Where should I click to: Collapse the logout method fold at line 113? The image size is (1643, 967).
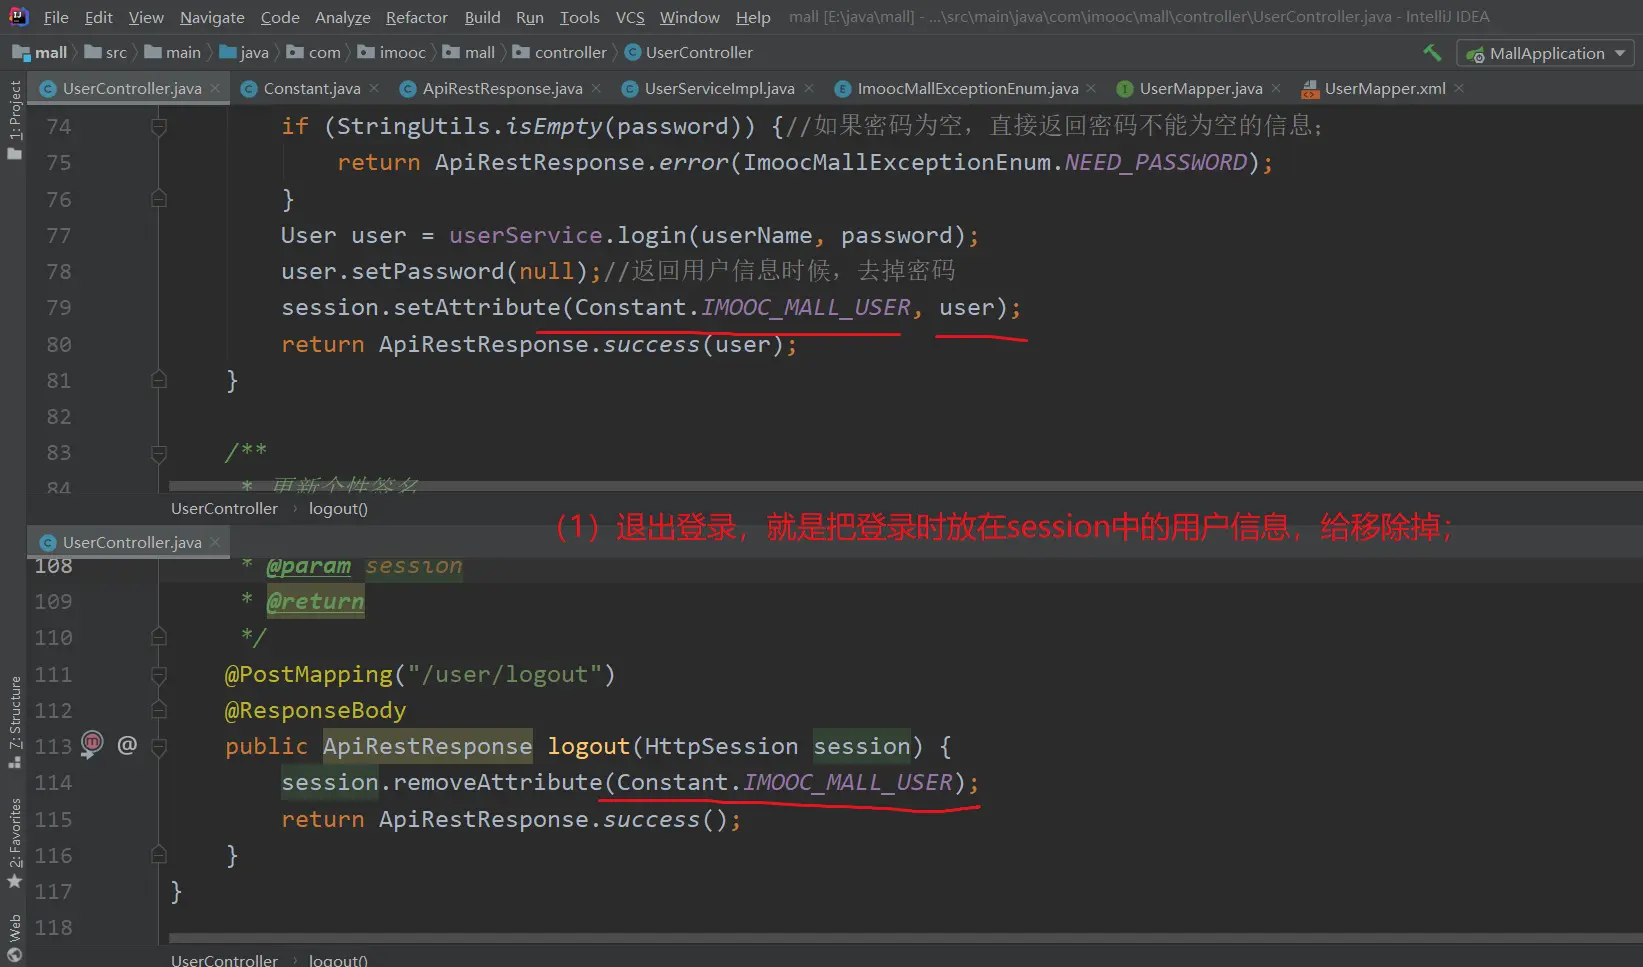tap(158, 746)
